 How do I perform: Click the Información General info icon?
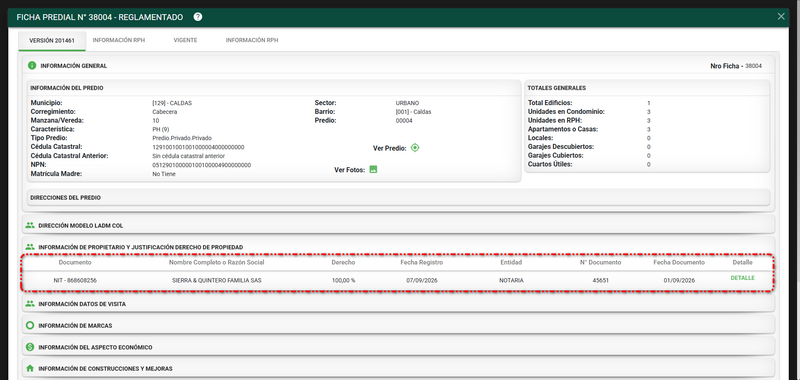32,66
